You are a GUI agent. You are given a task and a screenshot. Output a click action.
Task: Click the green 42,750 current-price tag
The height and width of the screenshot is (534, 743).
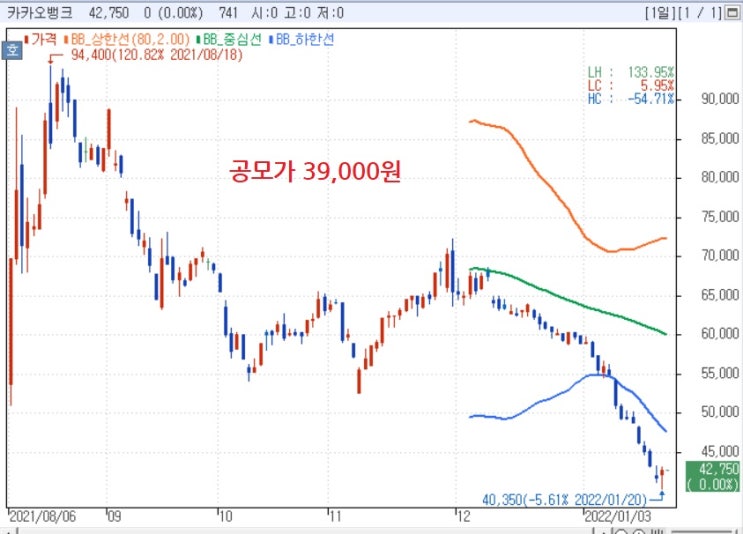pos(713,476)
